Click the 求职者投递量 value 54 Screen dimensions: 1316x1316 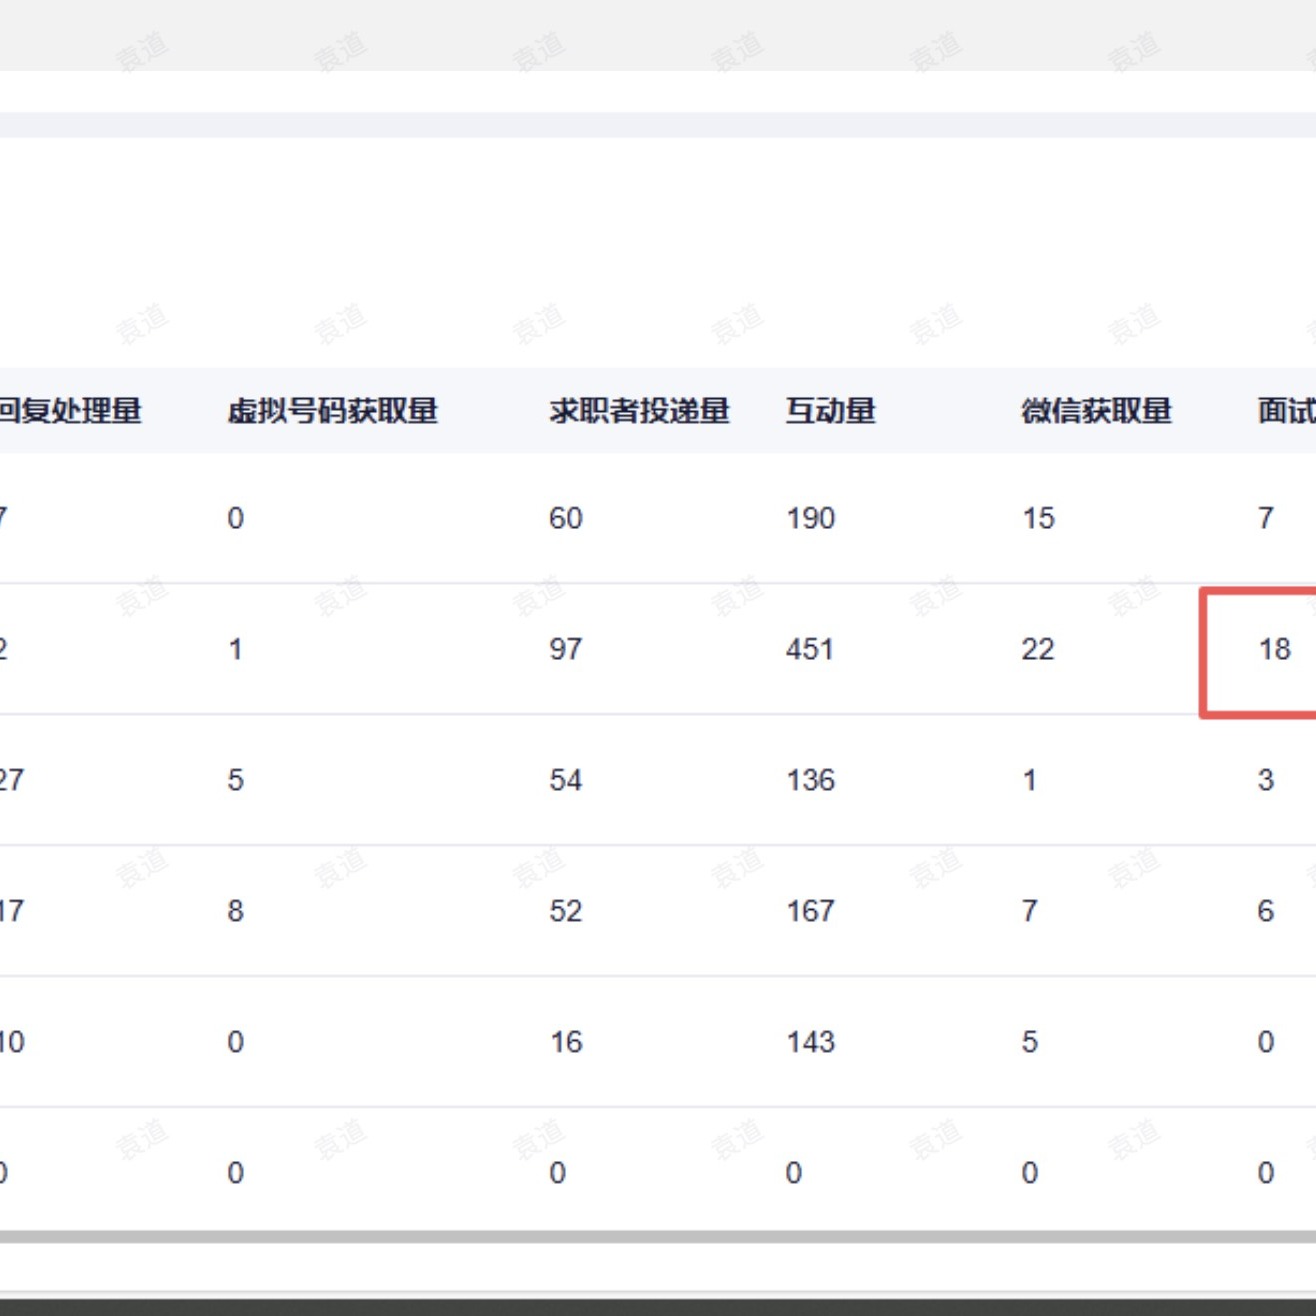click(565, 781)
